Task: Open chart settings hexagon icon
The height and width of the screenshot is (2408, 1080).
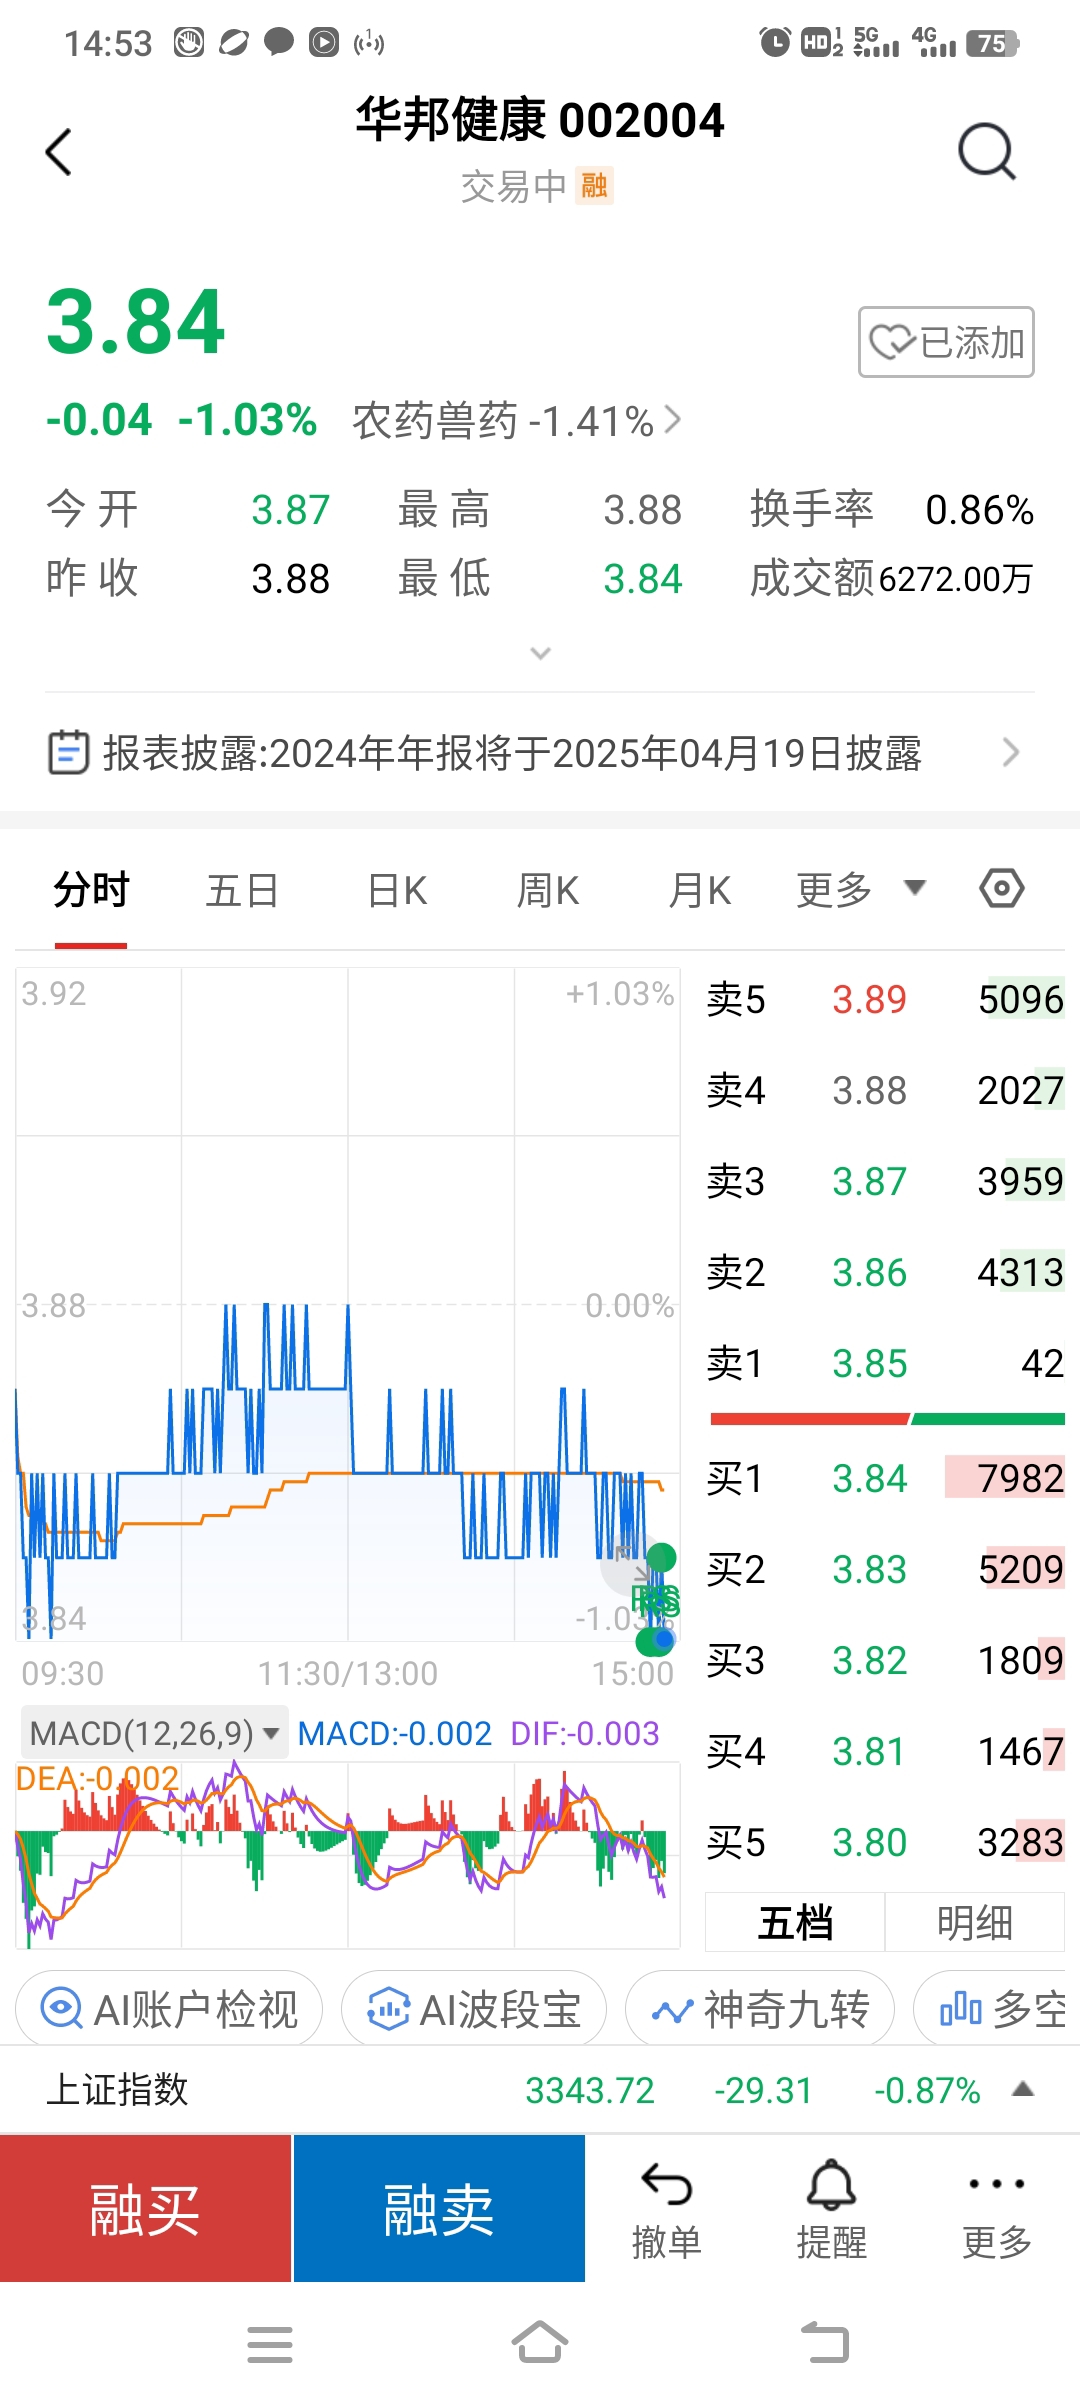Action: point(1002,888)
